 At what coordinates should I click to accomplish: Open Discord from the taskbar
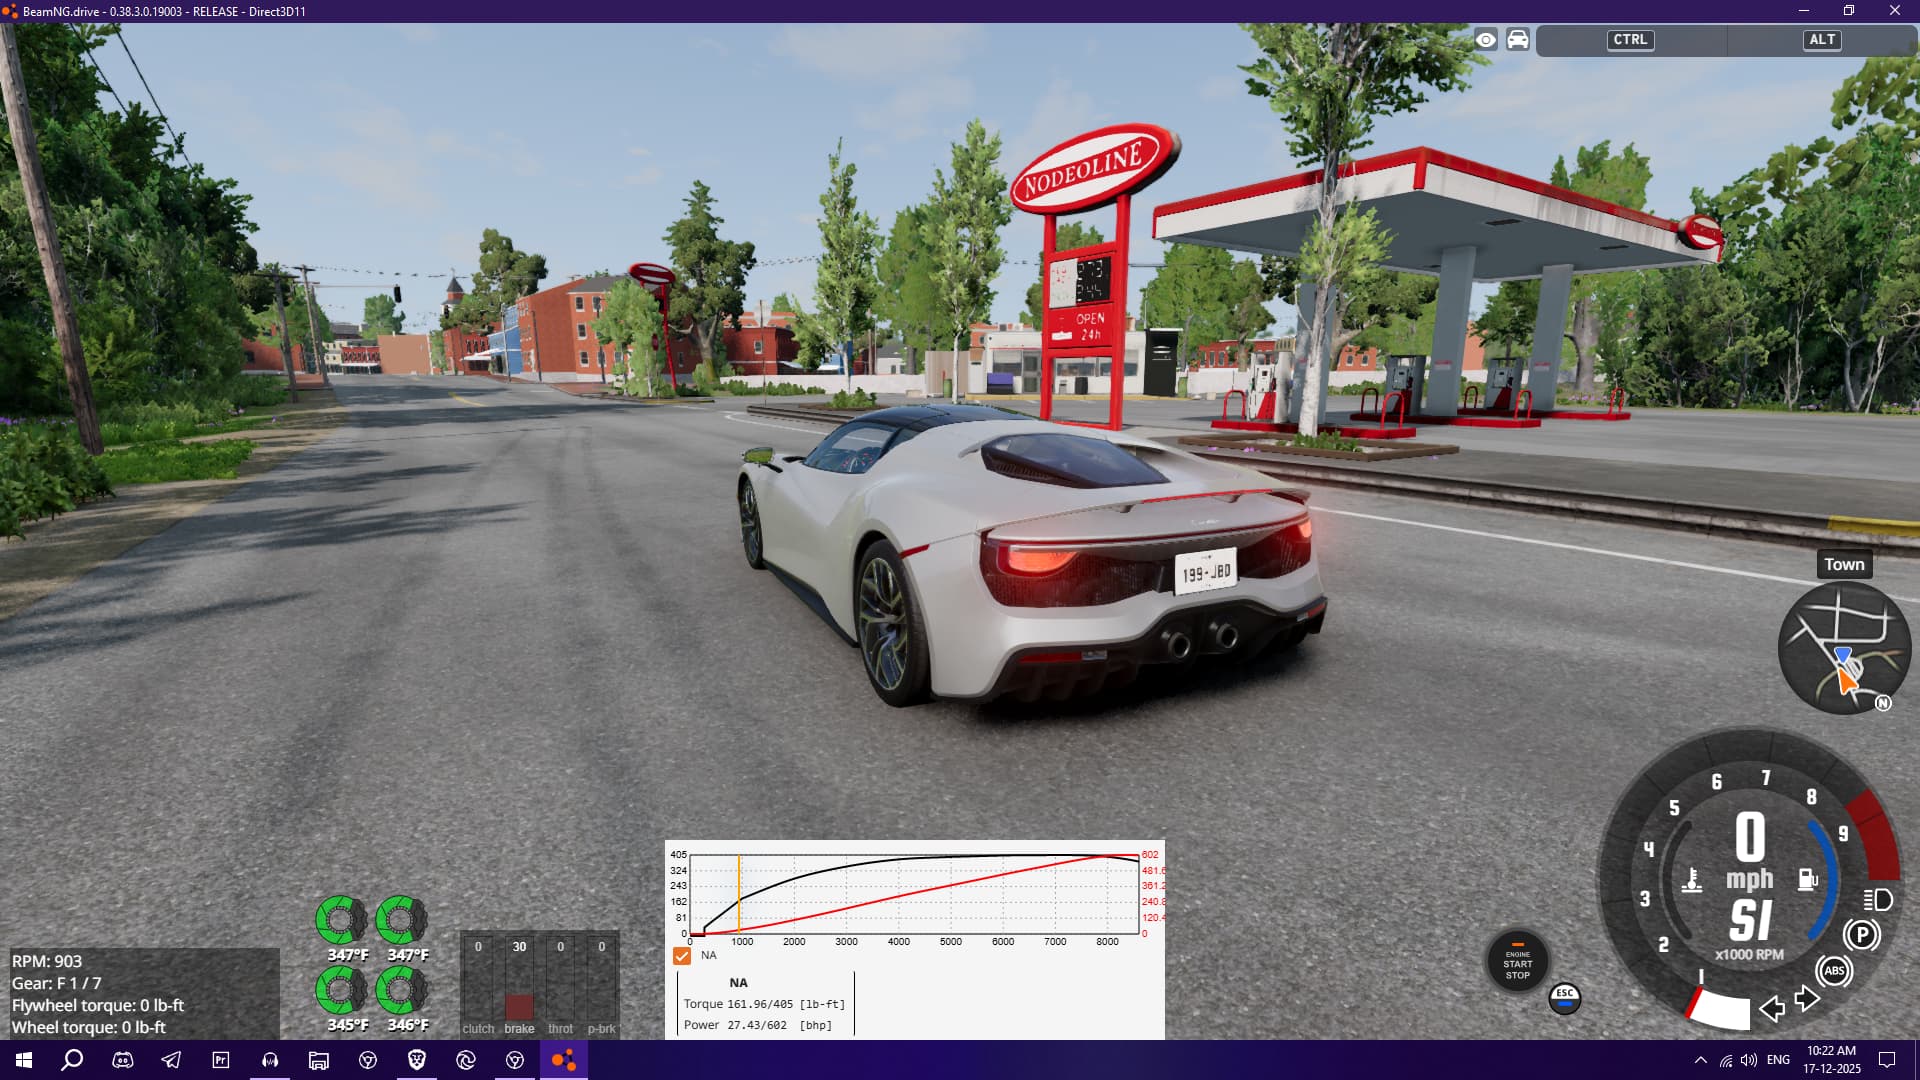tap(122, 1060)
